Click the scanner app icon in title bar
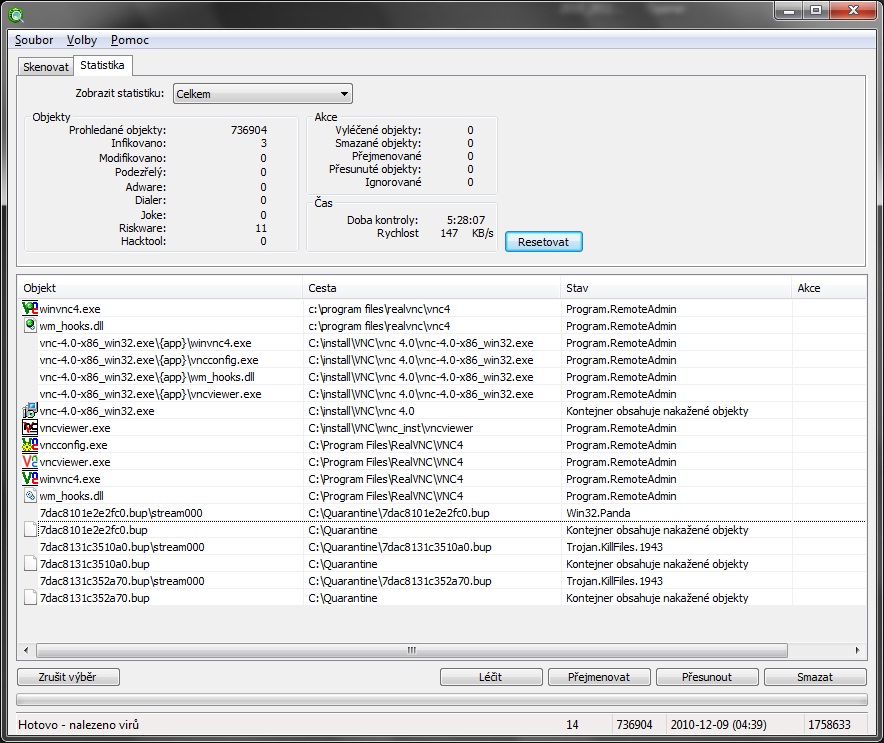 pyautogui.click(x=14, y=12)
